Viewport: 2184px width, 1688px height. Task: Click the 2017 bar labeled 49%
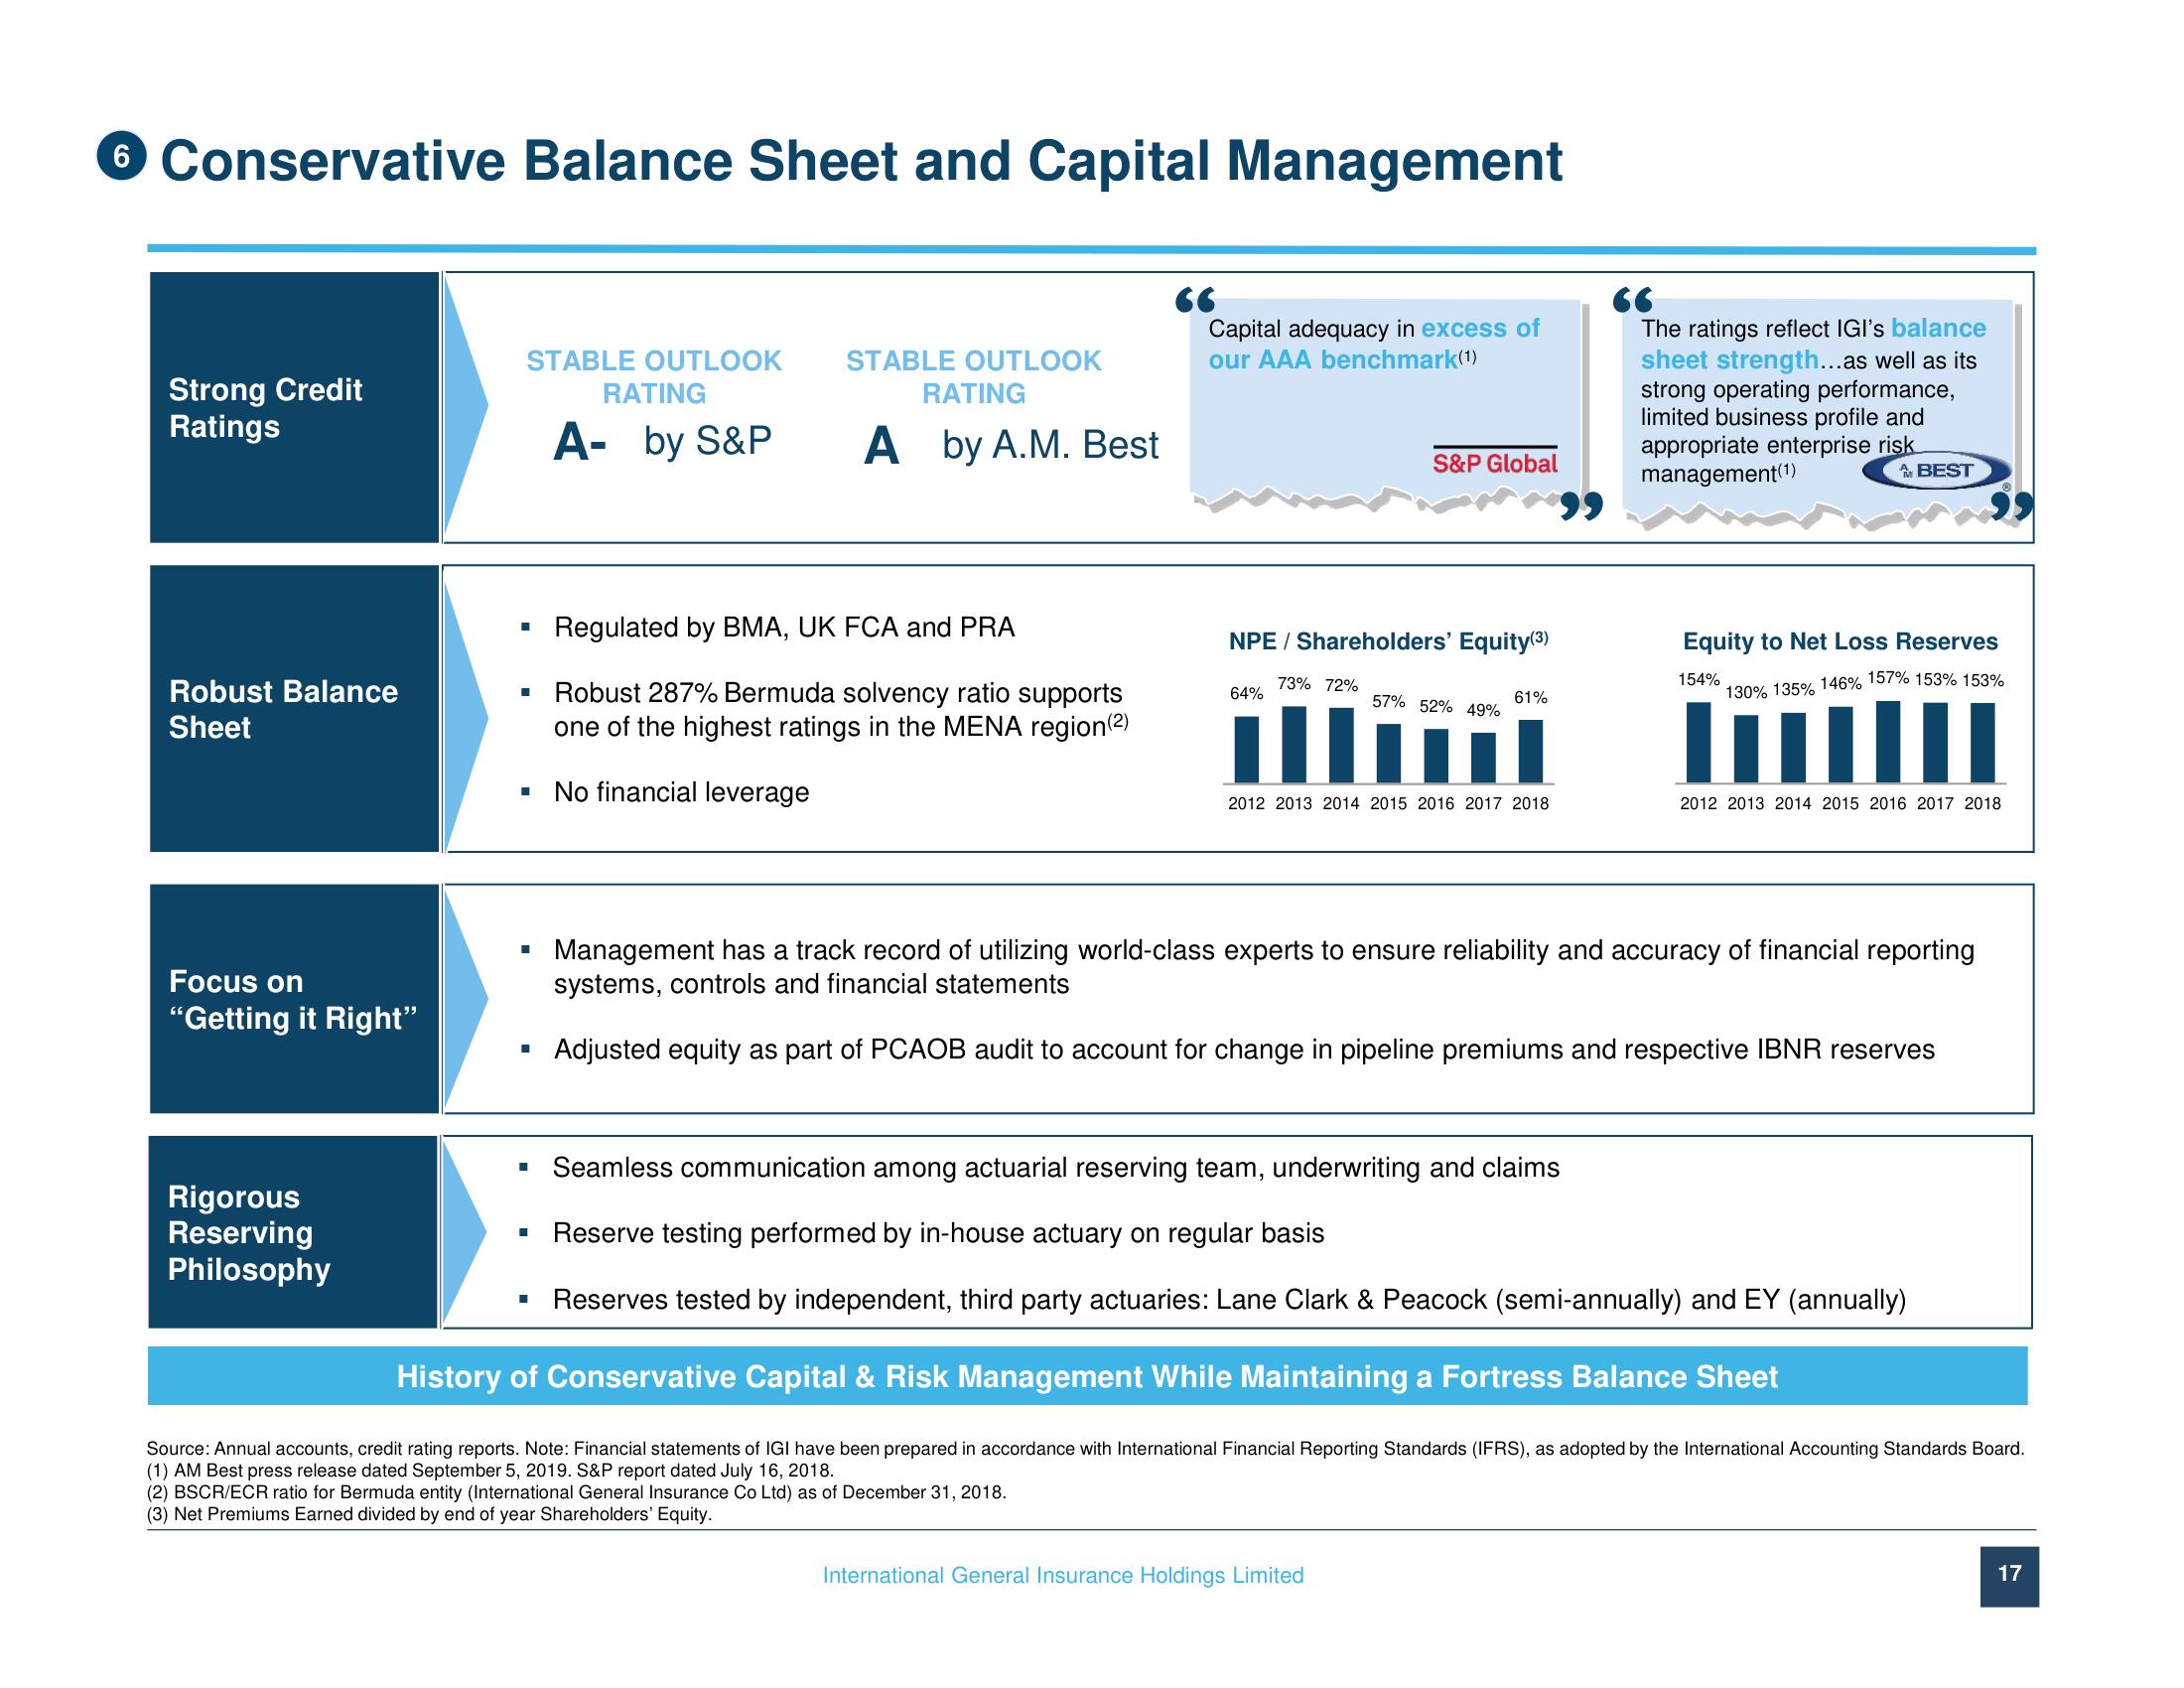[1483, 757]
